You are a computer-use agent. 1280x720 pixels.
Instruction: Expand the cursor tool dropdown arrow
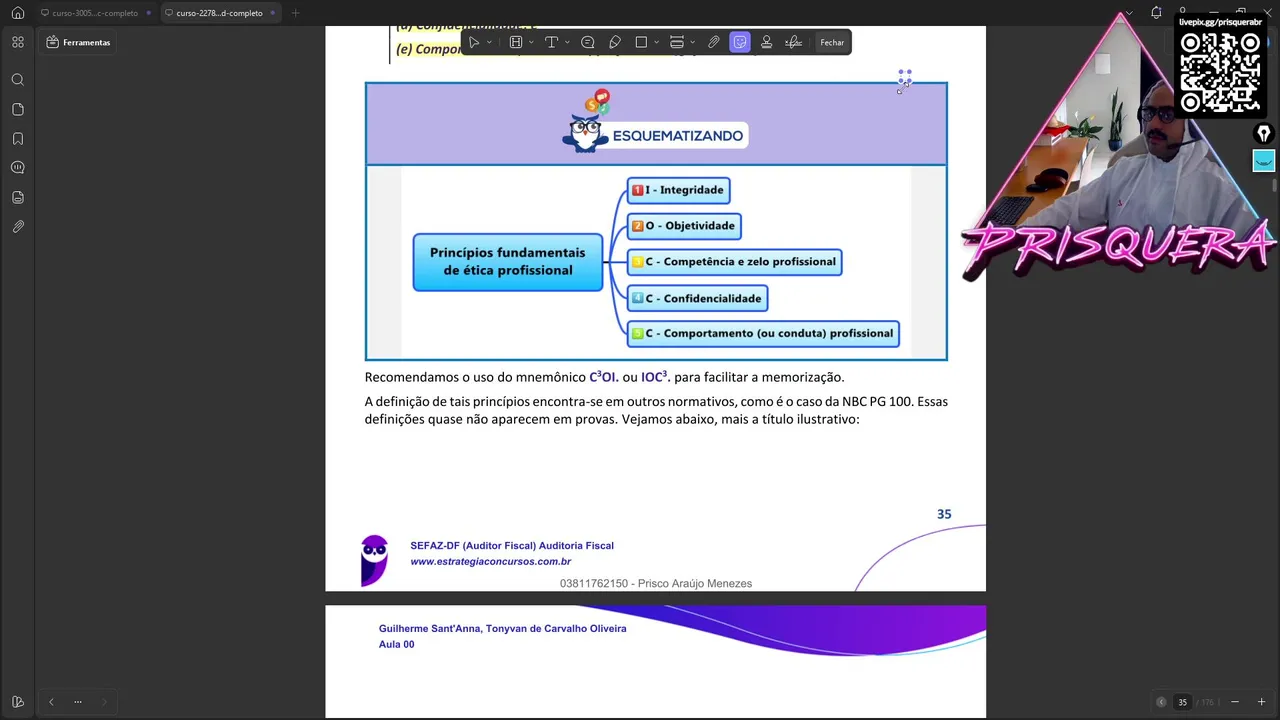coord(489,42)
